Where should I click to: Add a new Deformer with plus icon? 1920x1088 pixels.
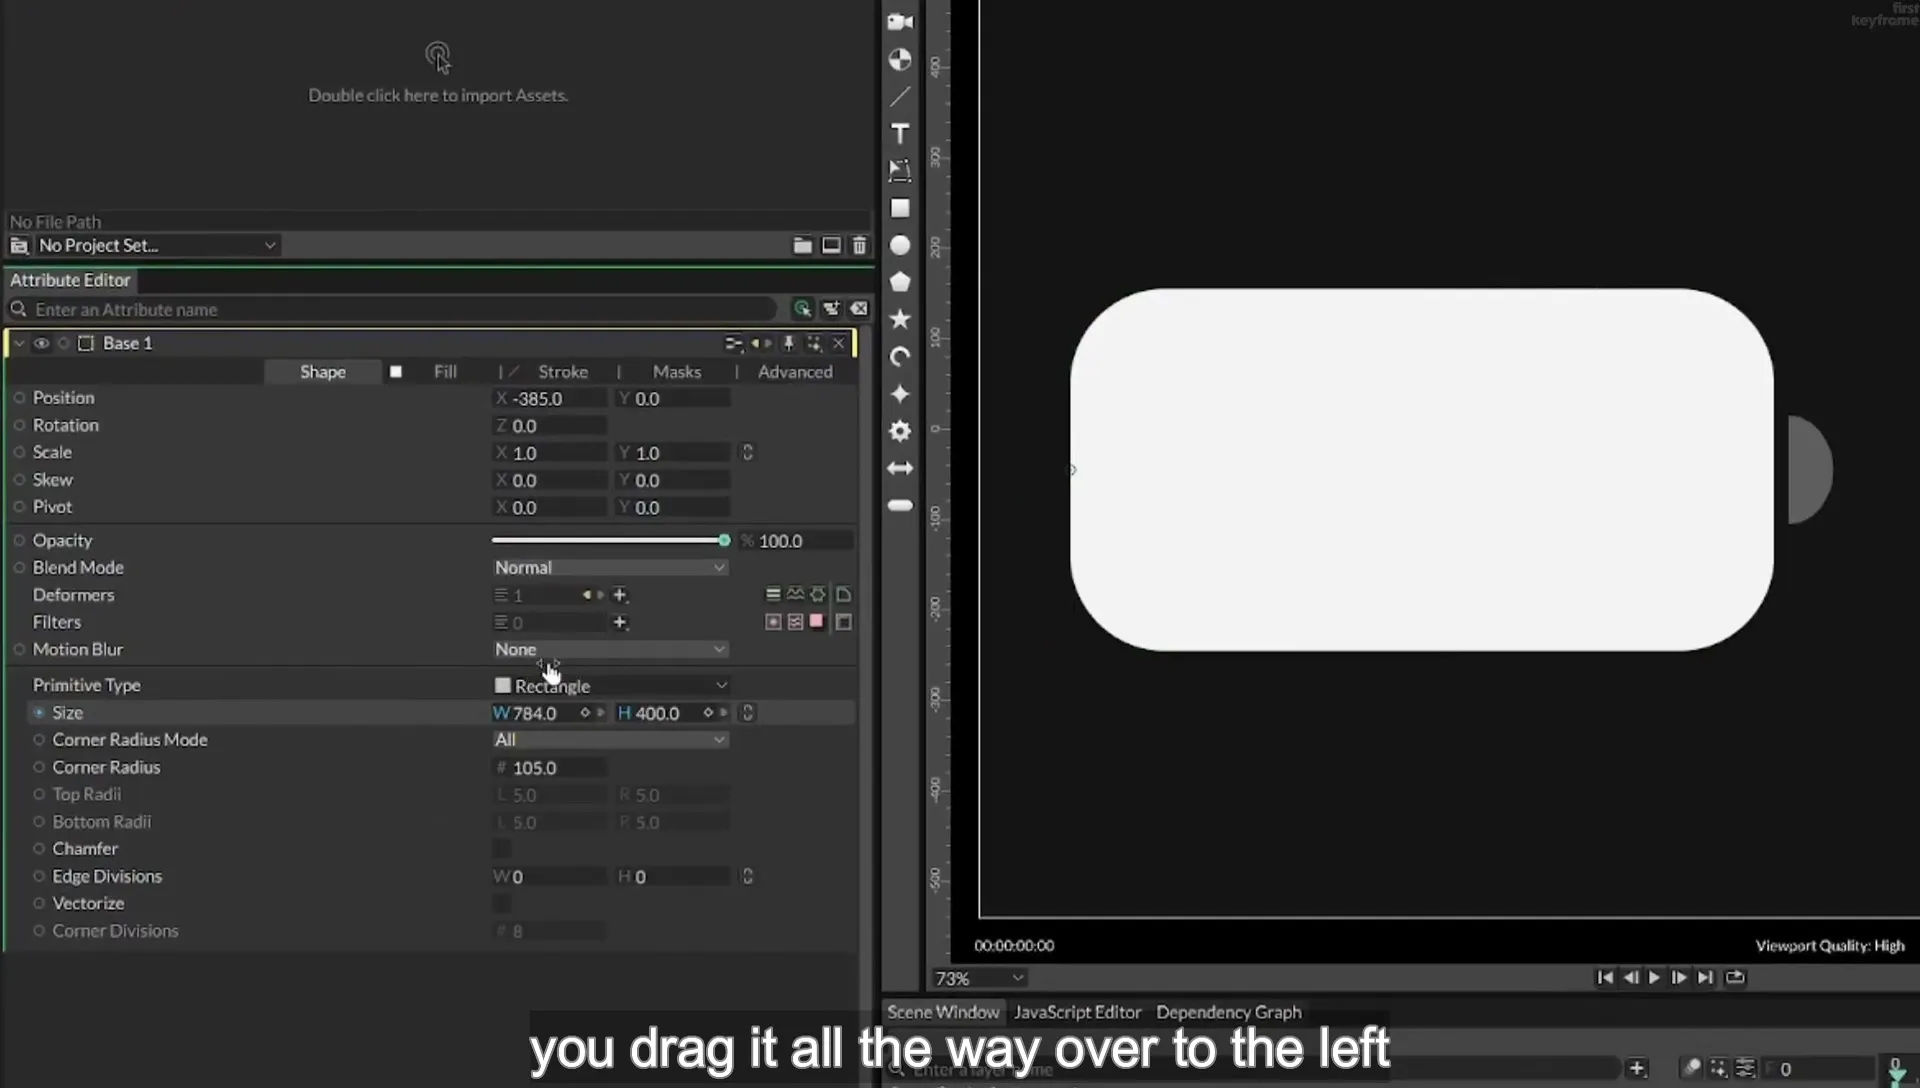coord(620,595)
